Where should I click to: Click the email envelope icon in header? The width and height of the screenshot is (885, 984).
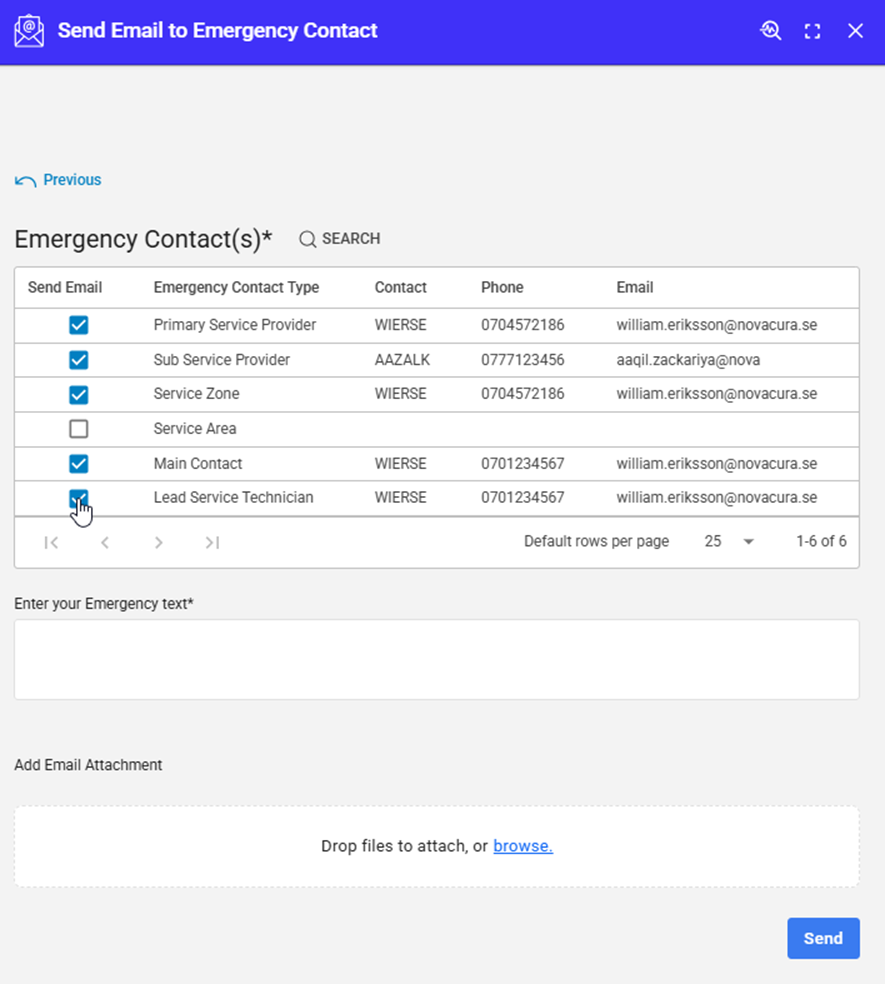point(29,31)
